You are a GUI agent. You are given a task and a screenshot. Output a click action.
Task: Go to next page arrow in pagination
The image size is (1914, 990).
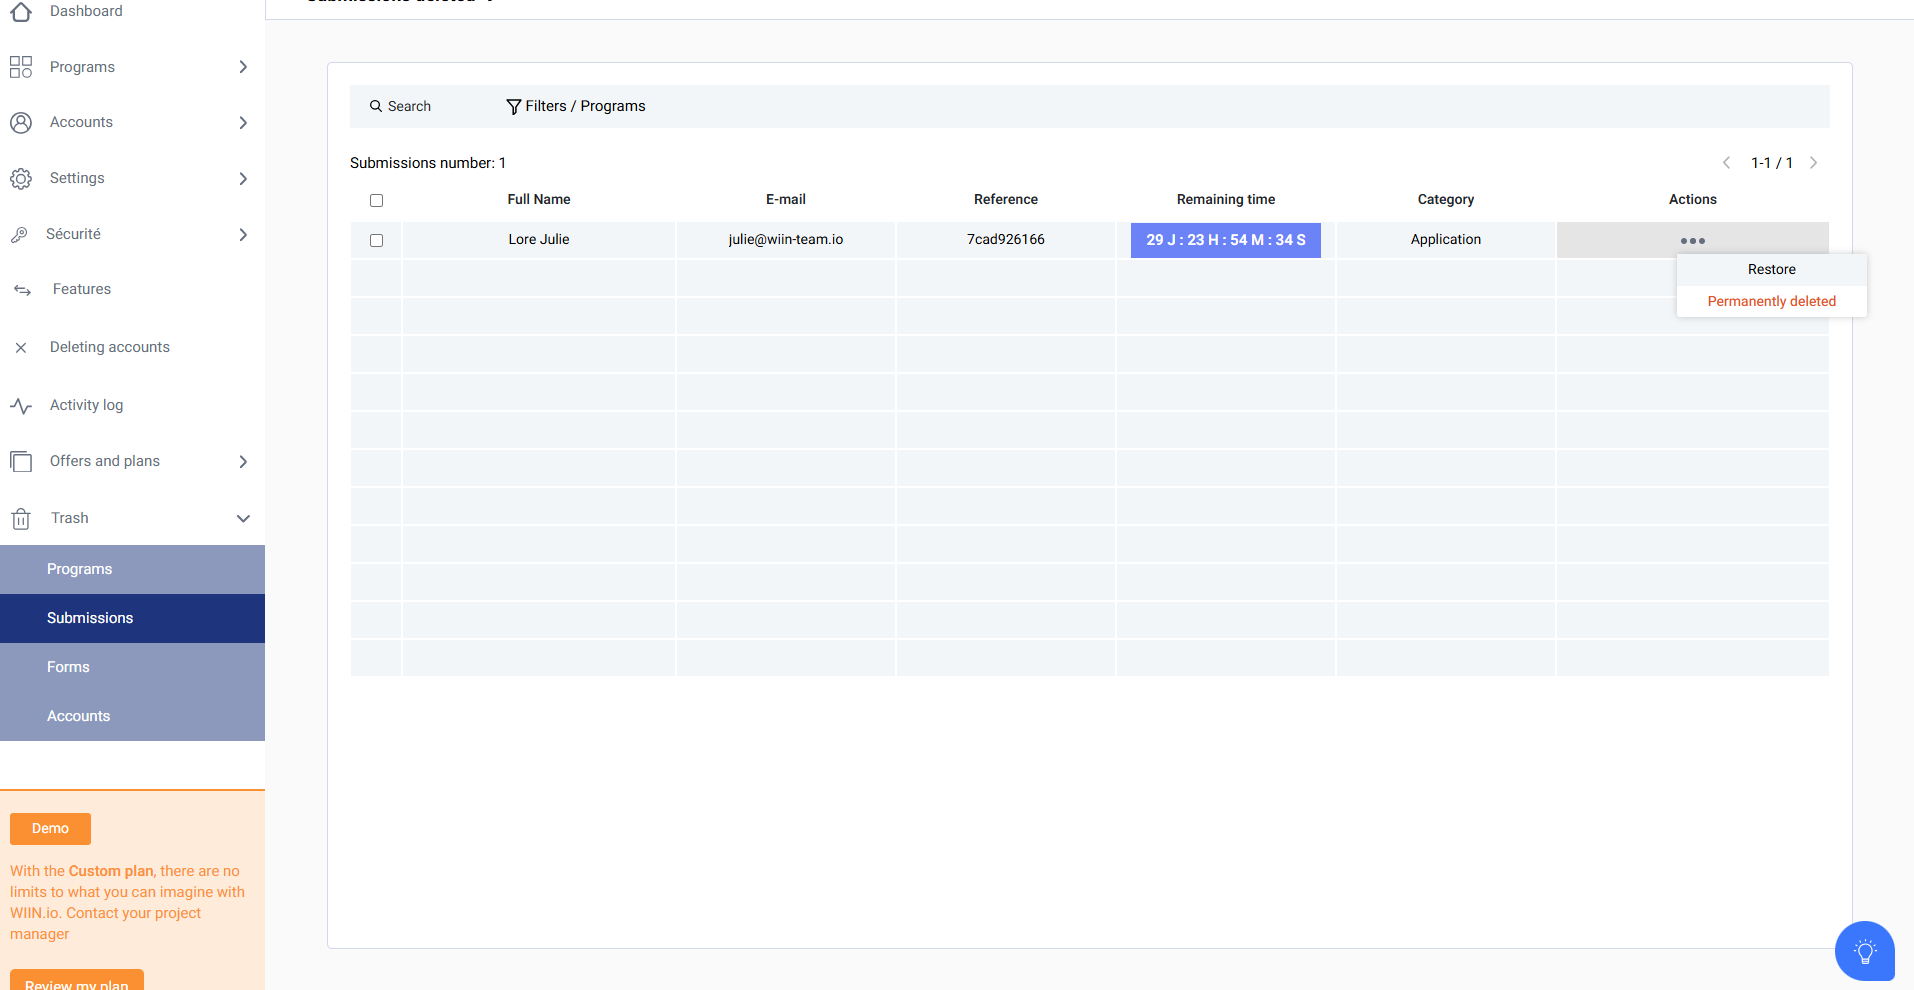[1813, 163]
